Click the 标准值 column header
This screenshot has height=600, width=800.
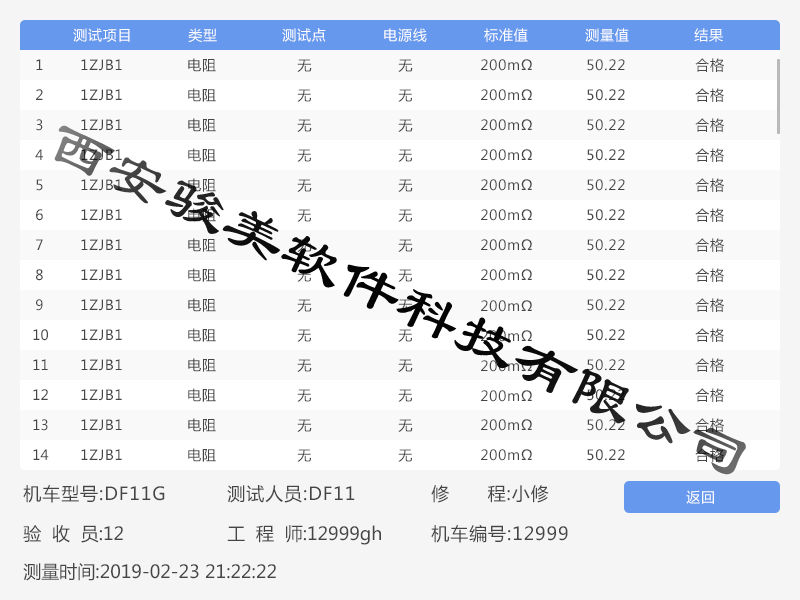tap(506, 36)
